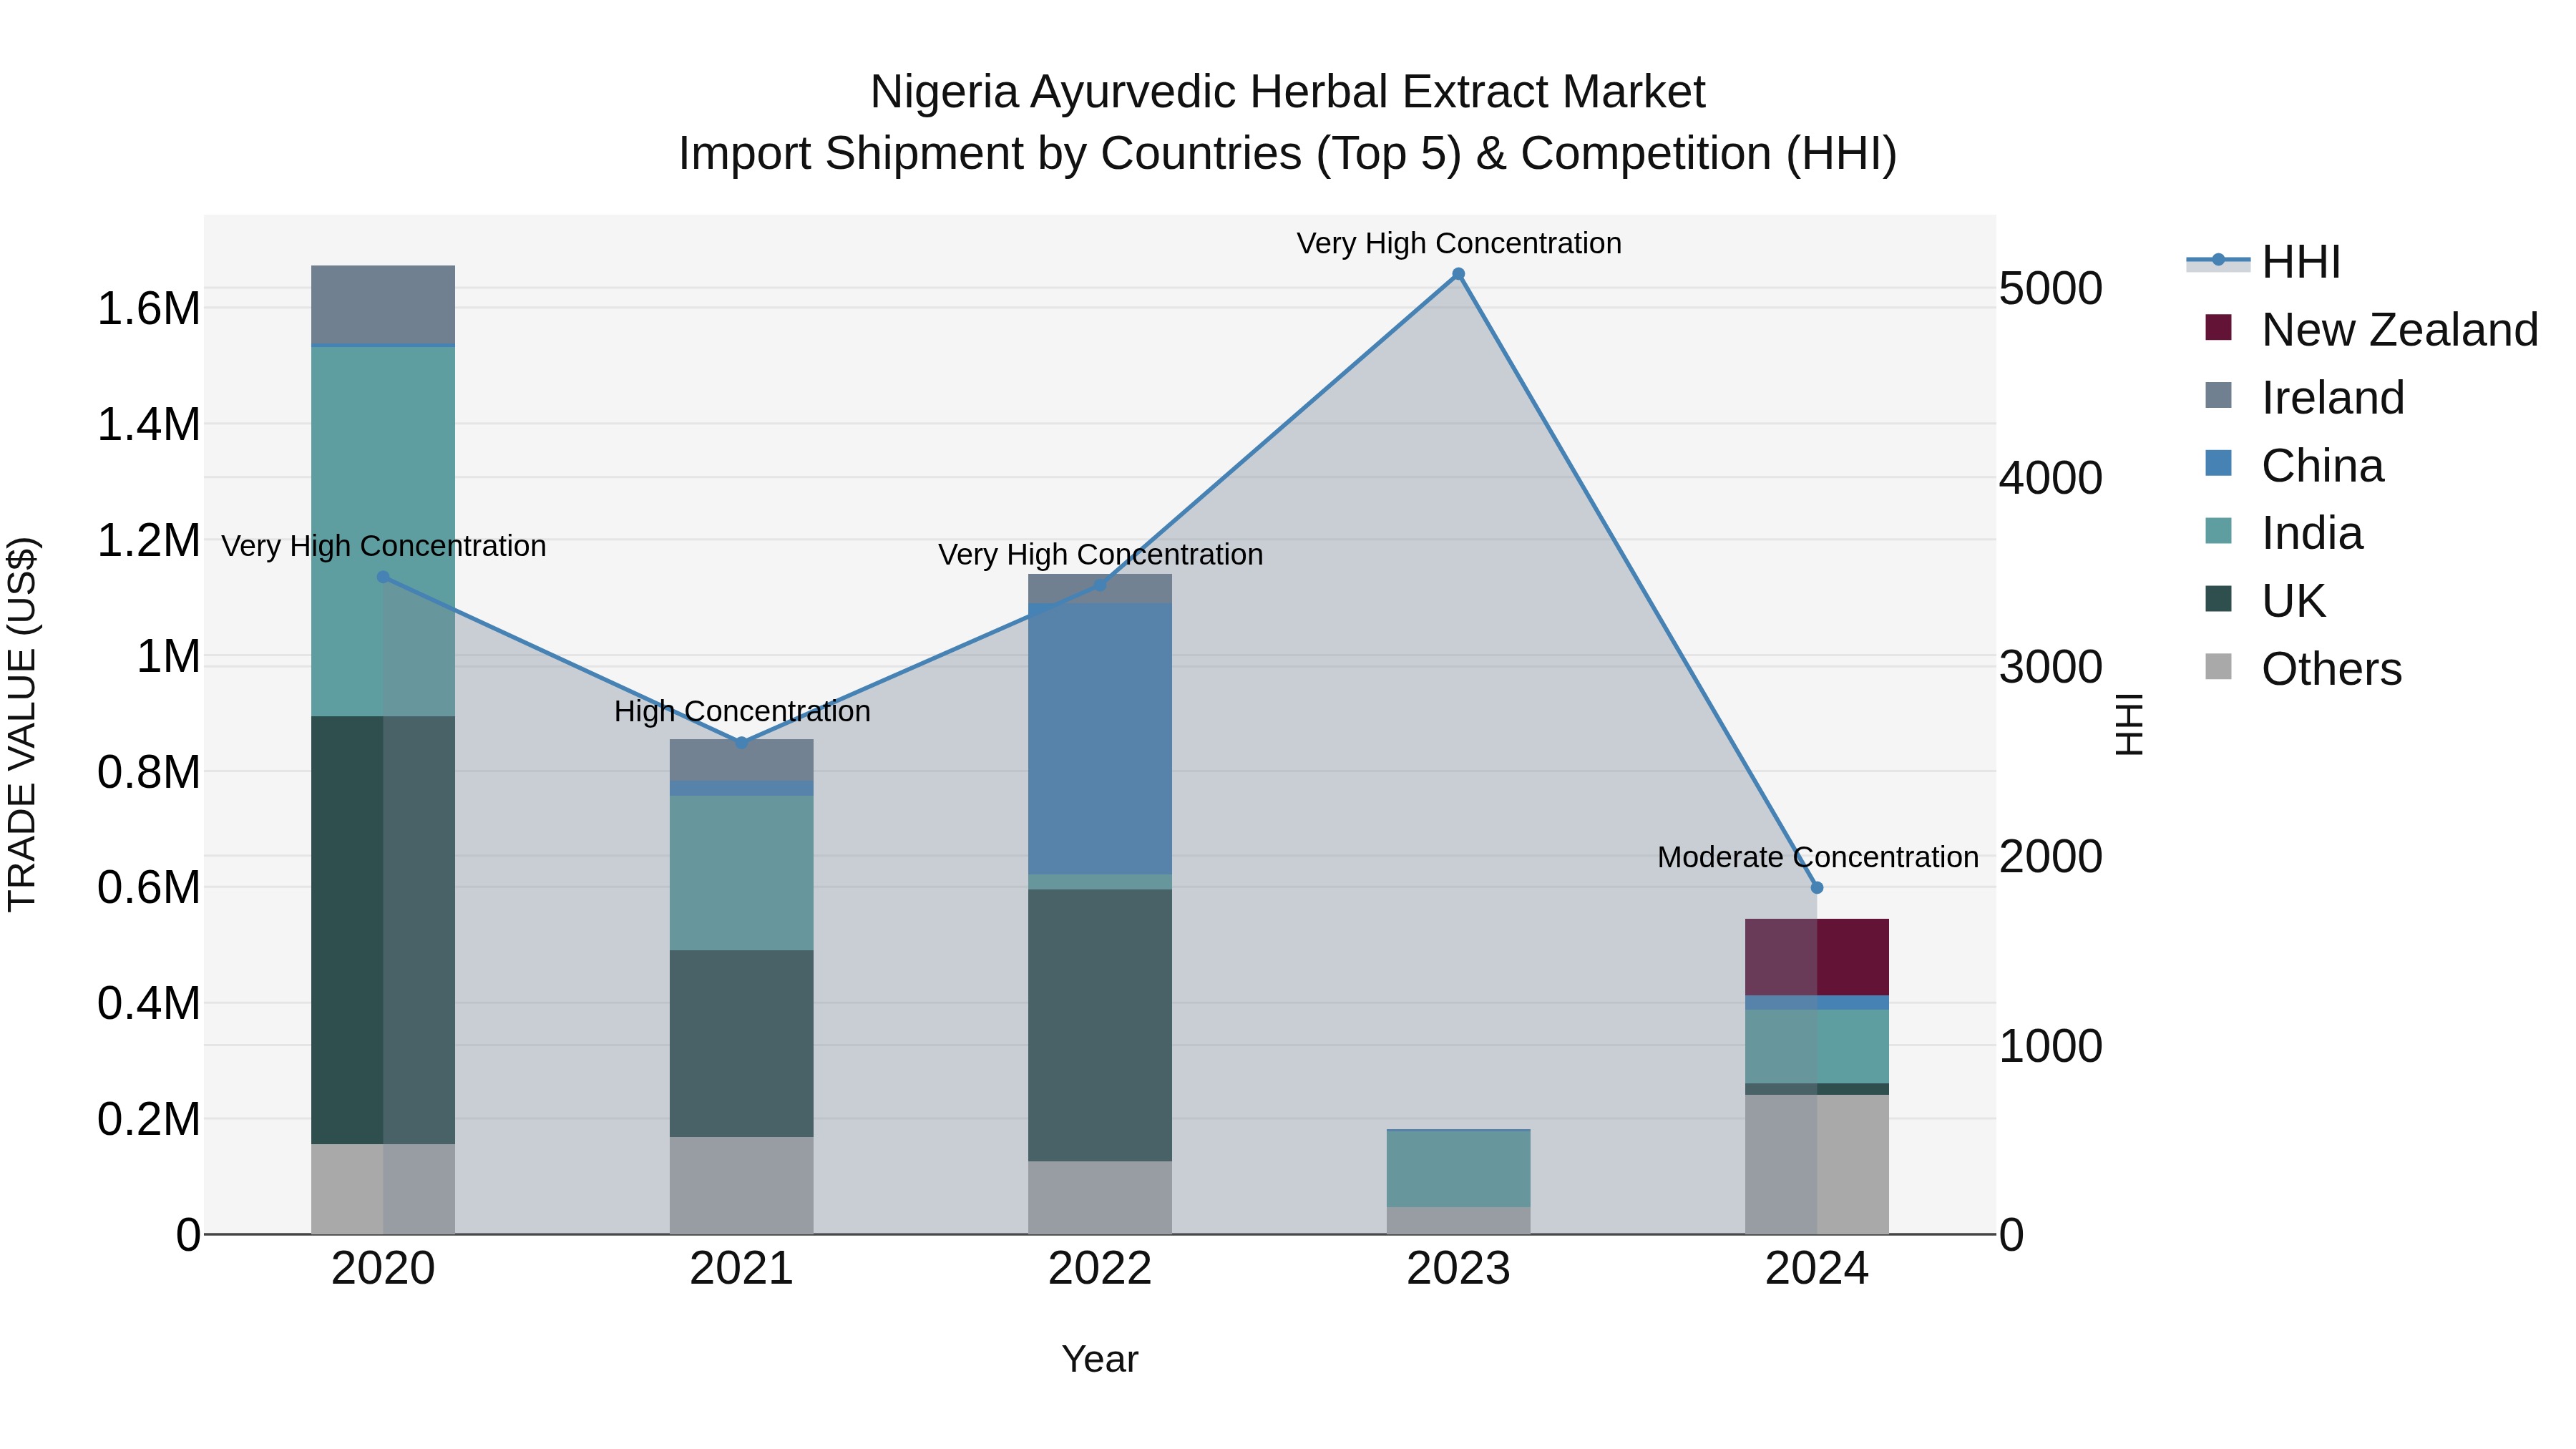The width and height of the screenshot is (2576, 1449).
Task: Click the New Zealand maroon legend swatch
Action: coord(2218,328)
